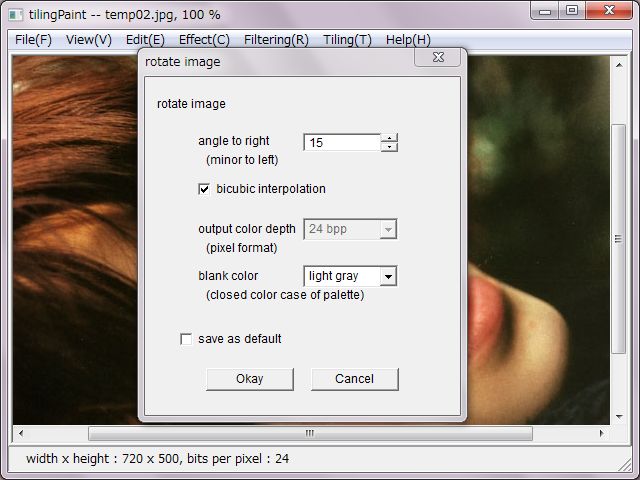The image size is (640, 480).
Task: Click the vertical scrollbar down arrow
Action: (619, 417)
